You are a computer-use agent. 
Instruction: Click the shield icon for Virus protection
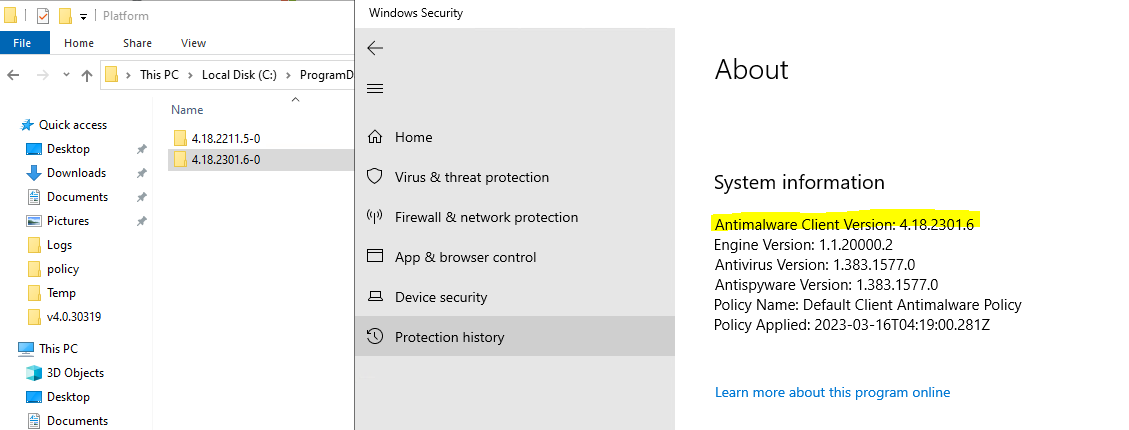click(x=374, y=176)
